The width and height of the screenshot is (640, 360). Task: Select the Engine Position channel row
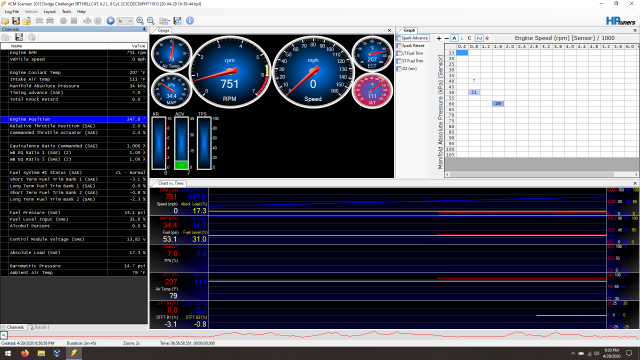point(73,119)
